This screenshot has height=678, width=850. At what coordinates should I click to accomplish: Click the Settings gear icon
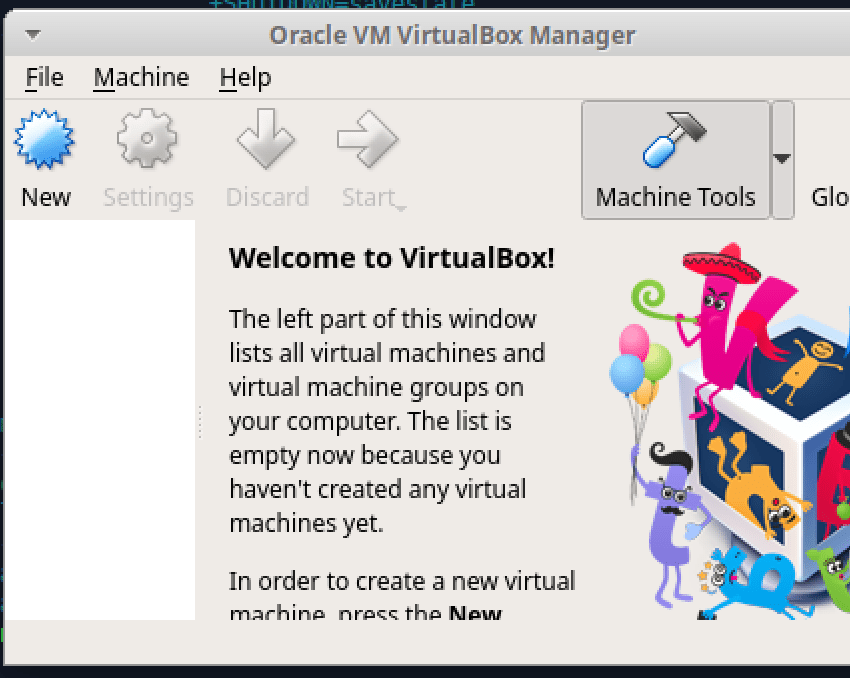click(x=147, y=140)
